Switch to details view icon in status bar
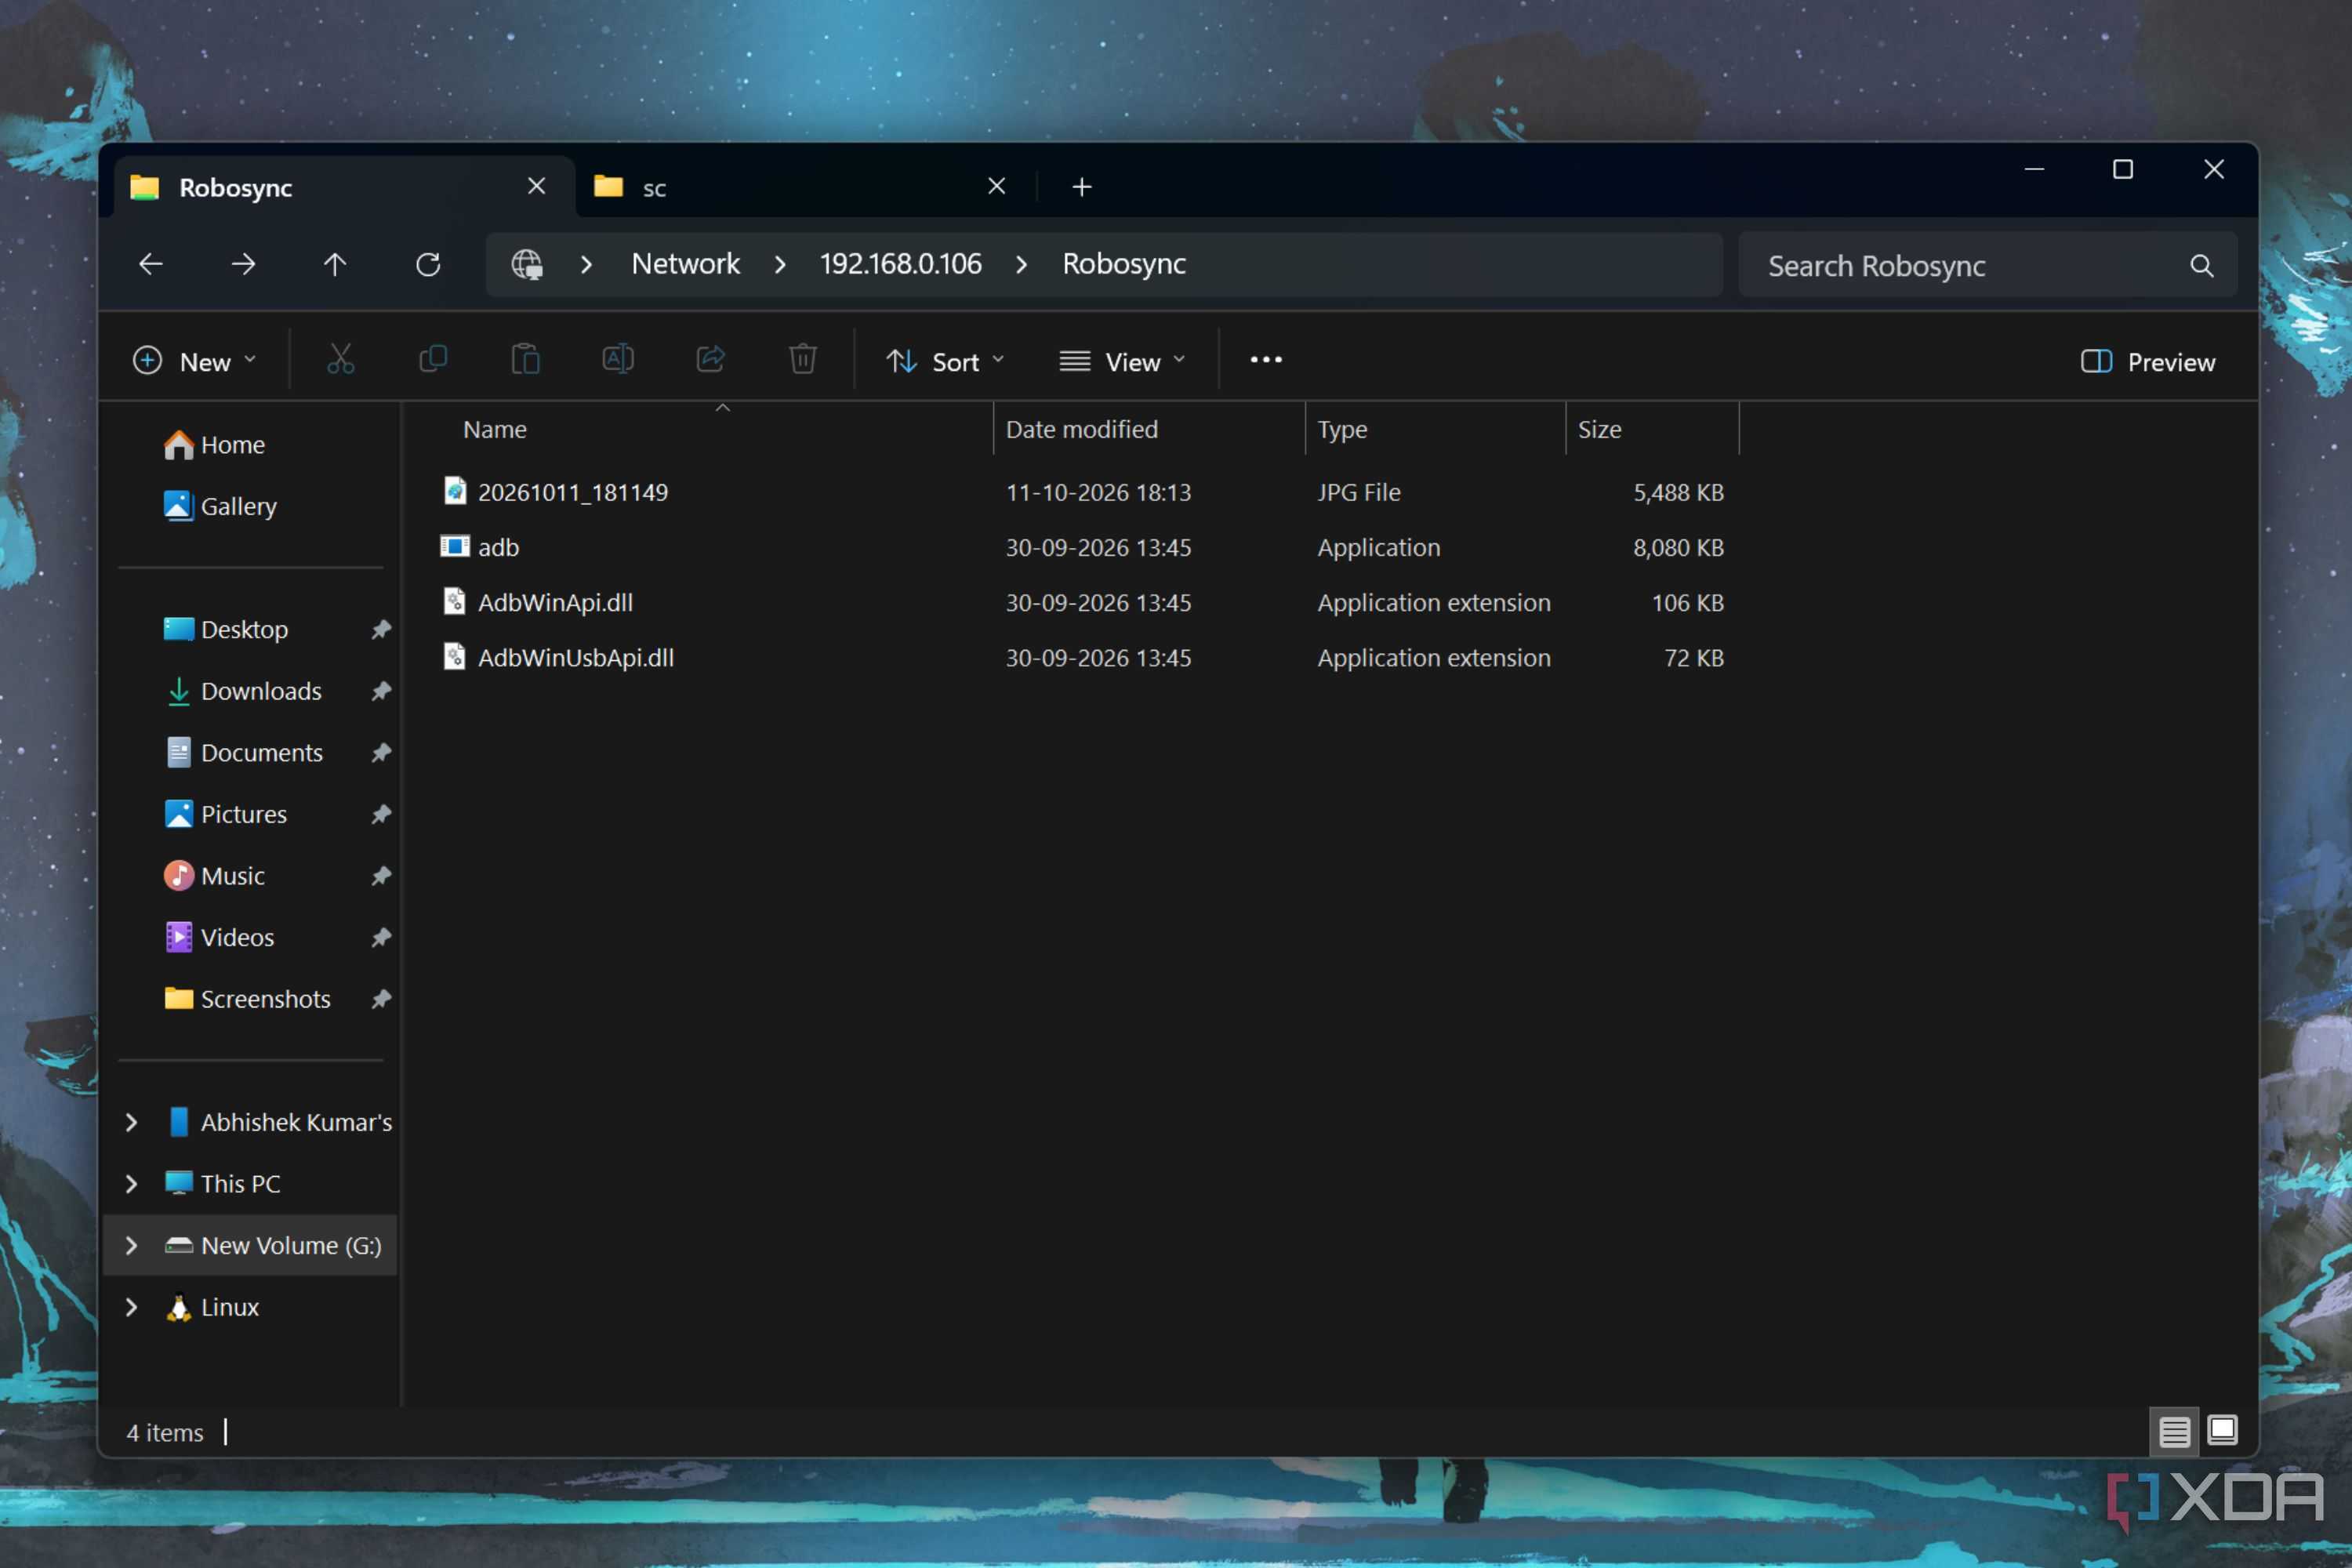Viewport: 2352px width, 1568px height. [x=2174, y=1431]
